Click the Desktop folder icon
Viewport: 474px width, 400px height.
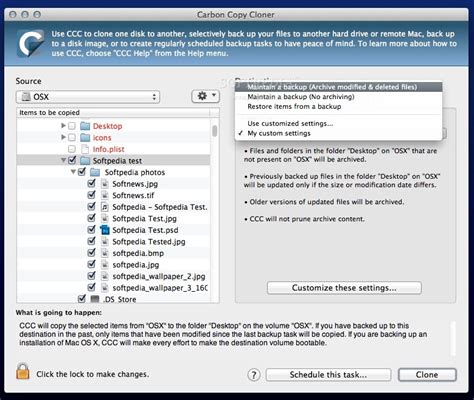point(85,126)
